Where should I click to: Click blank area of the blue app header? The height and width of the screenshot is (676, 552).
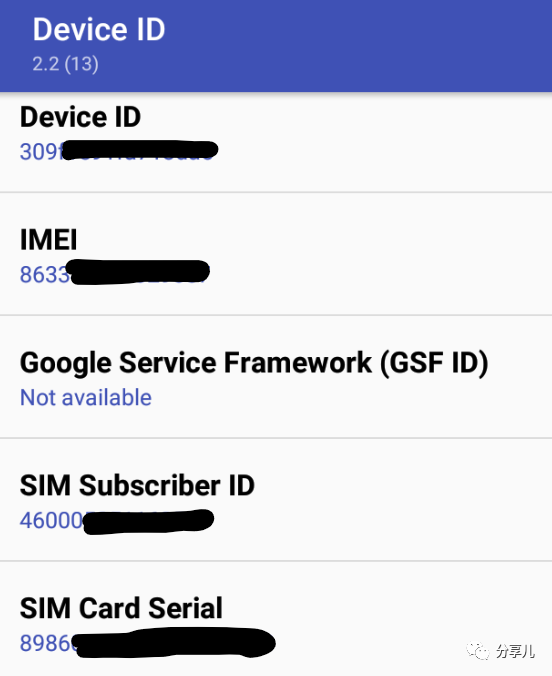coord(358,46)
